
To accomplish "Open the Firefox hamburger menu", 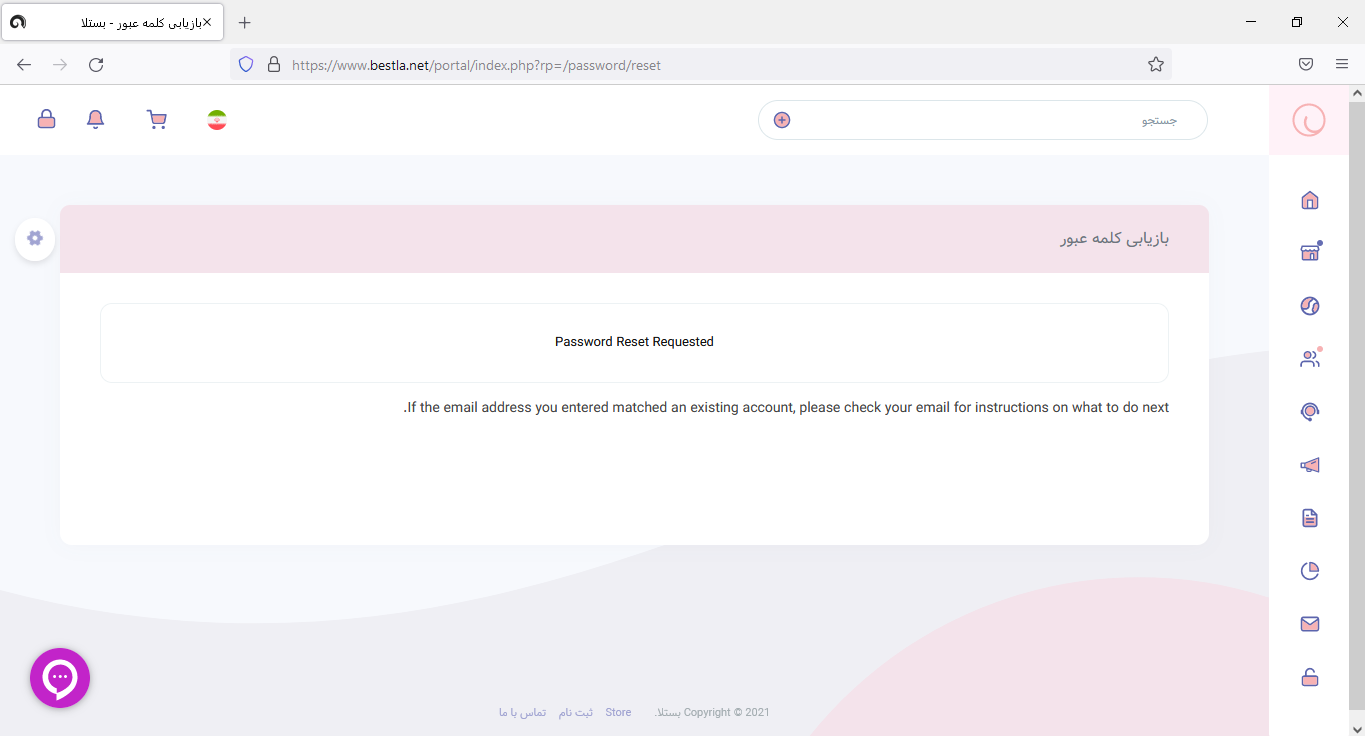I will (1342, 64).
